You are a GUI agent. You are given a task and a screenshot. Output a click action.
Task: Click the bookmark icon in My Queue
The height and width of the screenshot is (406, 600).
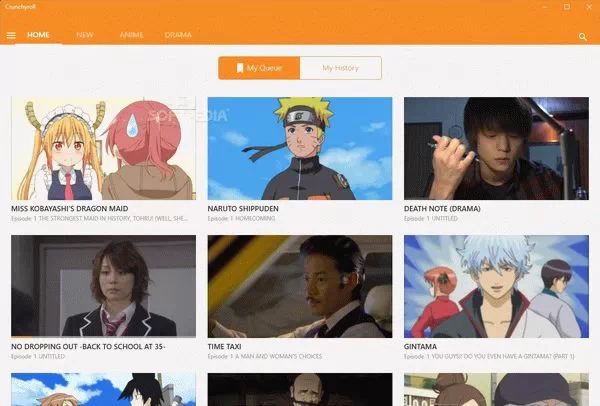point(240,68)
